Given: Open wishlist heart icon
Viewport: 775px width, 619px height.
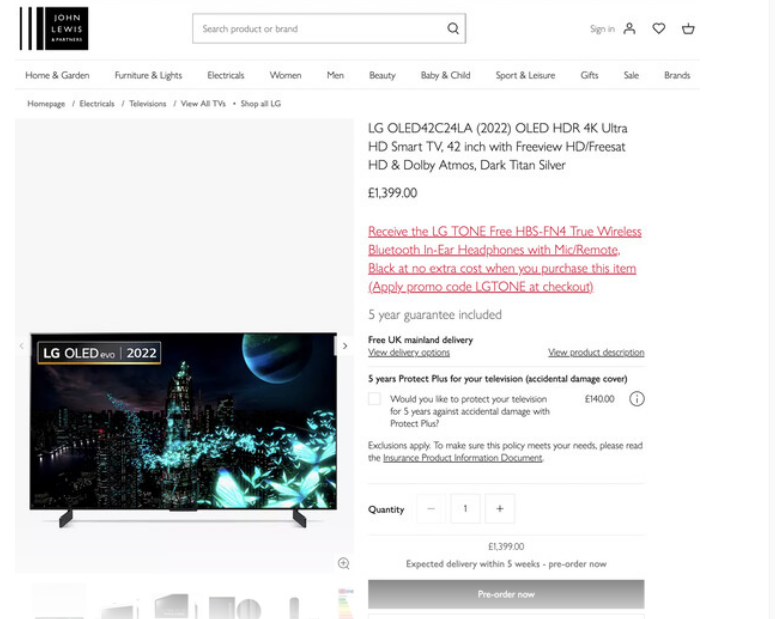Looking at the screenshot, I should [x=658, y=29].
